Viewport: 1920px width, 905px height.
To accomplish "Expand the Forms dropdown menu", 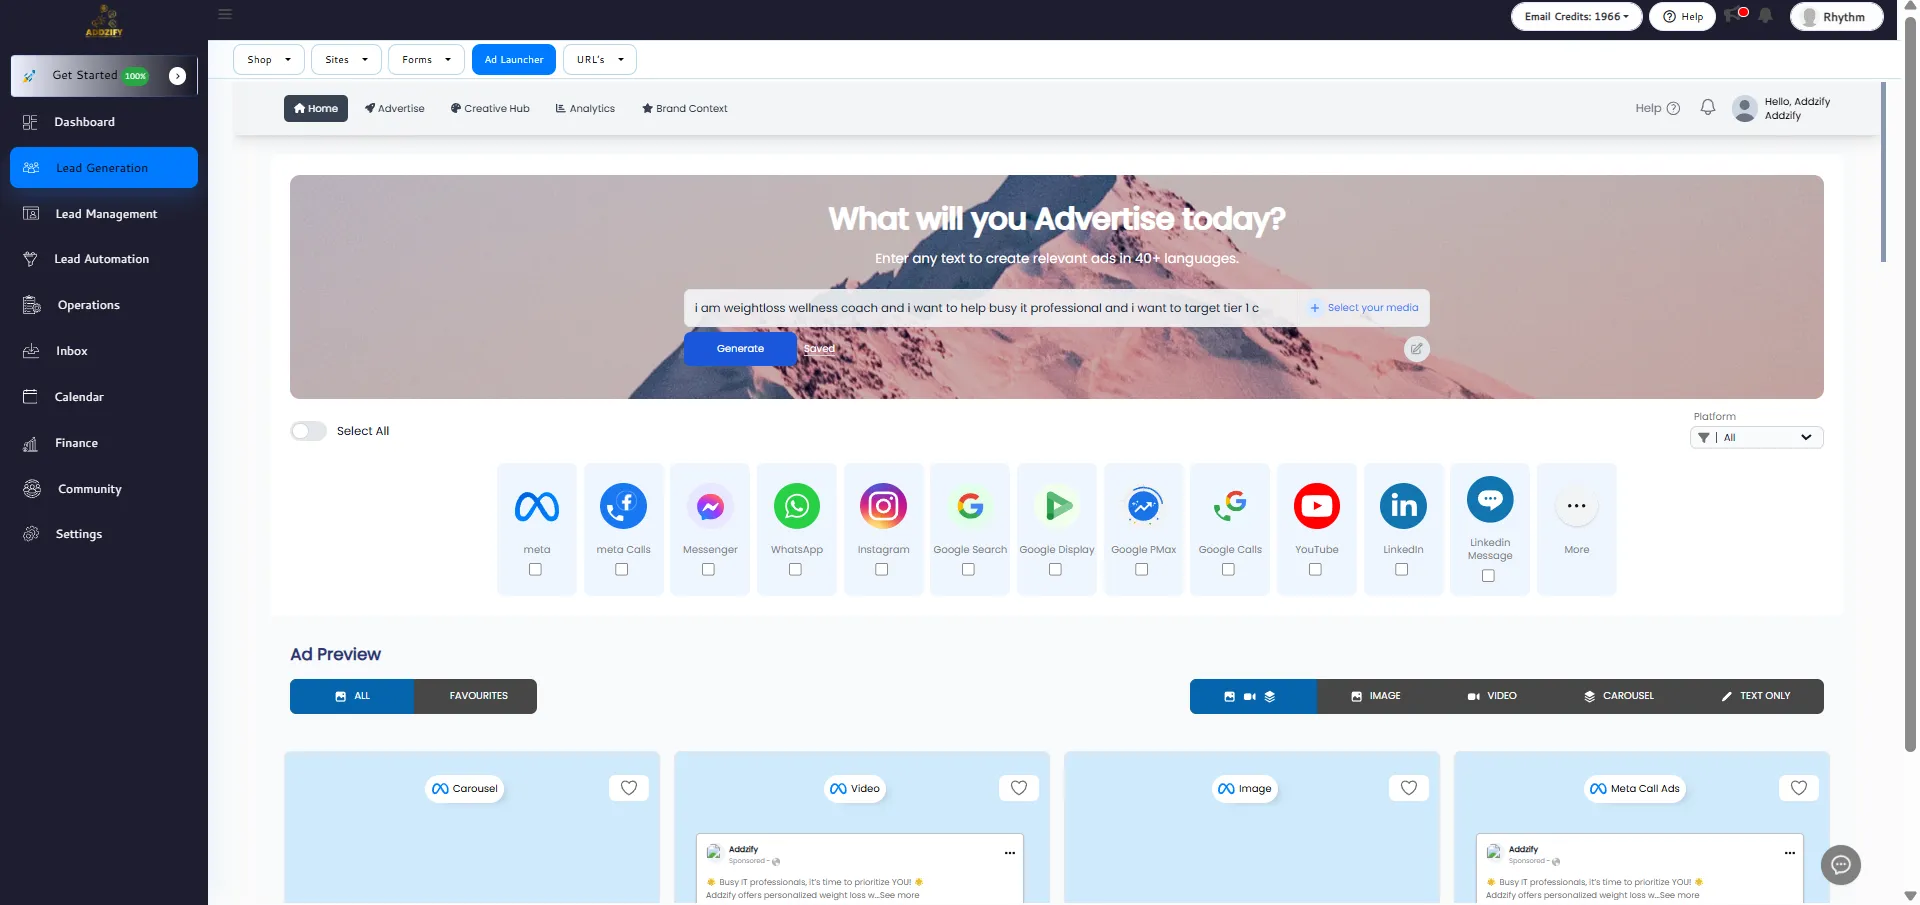I will (426, 60).
